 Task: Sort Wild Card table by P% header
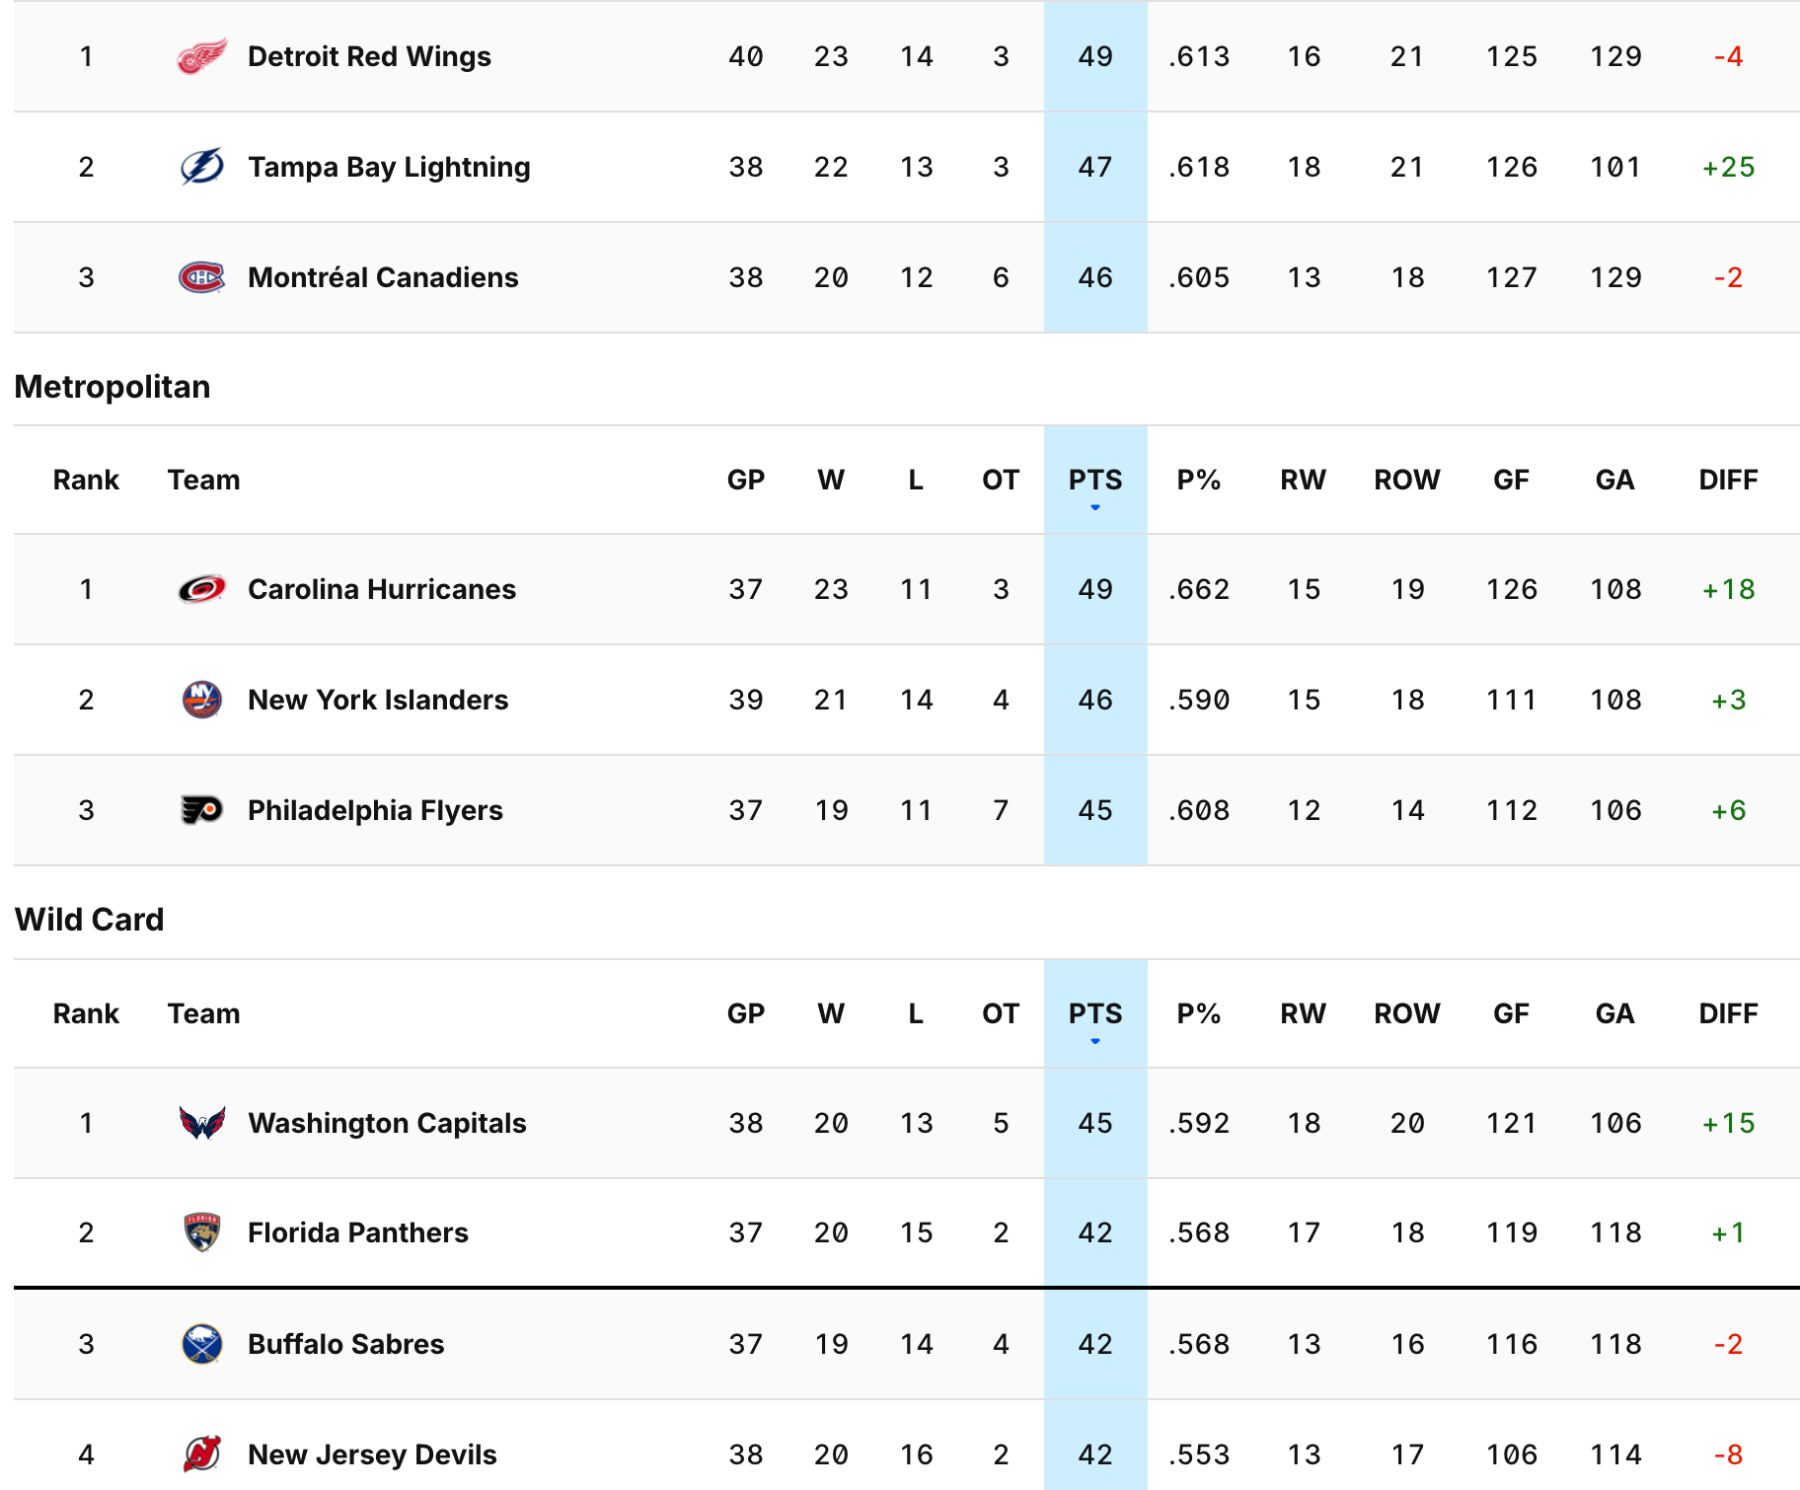coord(1198,1014)
